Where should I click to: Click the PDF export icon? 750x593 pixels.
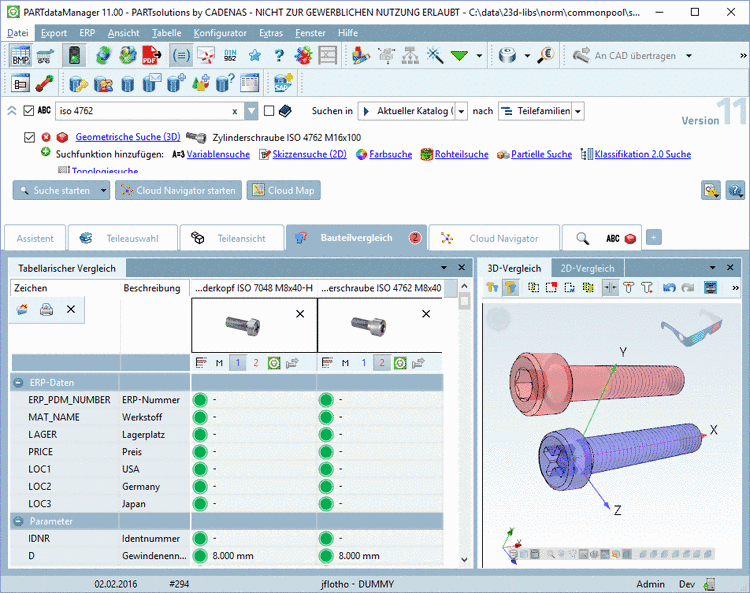(x=152, y=55)
